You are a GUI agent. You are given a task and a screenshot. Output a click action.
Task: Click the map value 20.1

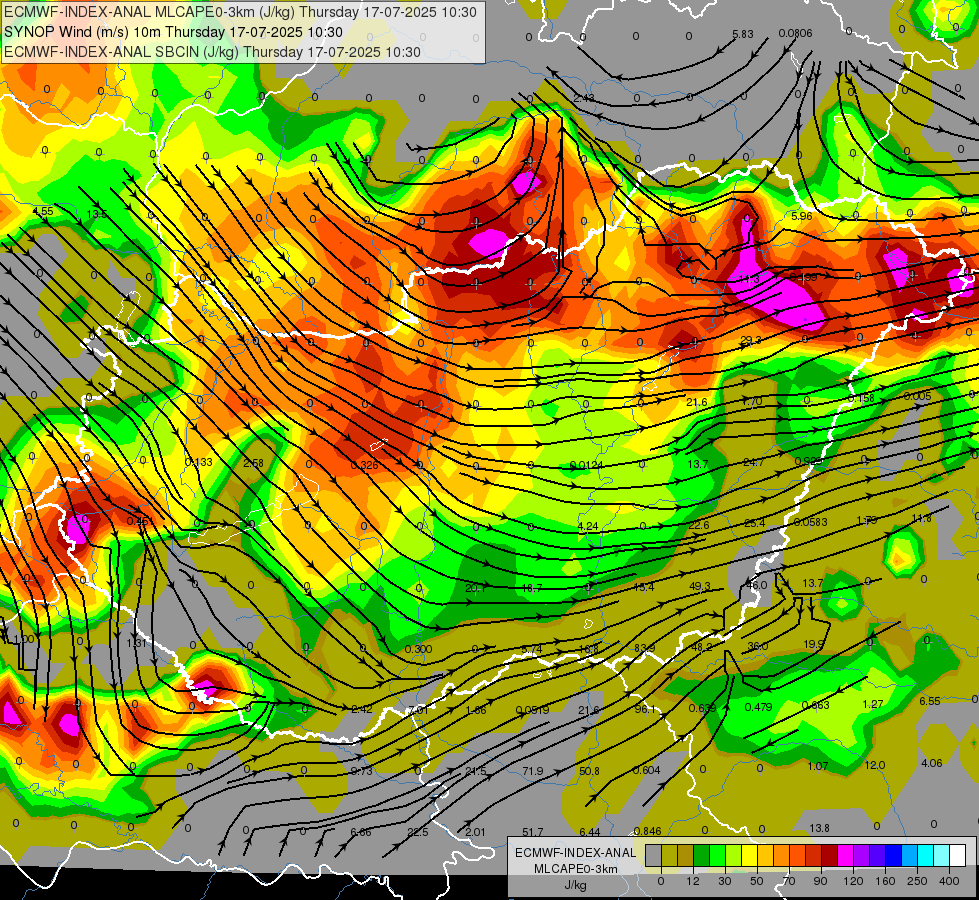475,588
